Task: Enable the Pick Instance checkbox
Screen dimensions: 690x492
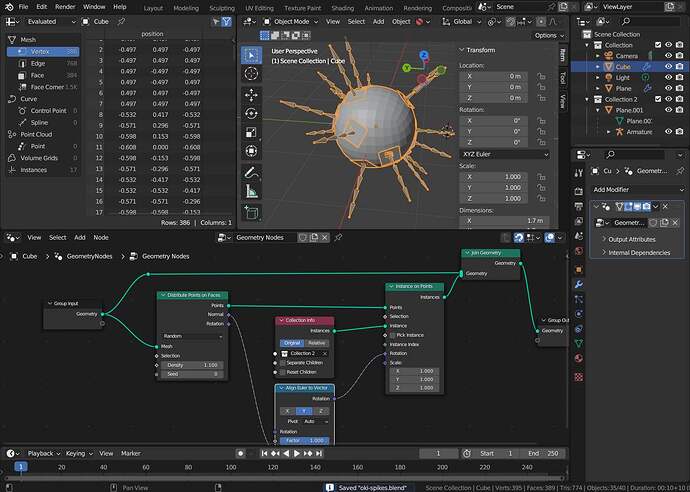Action: click(393, 335)
